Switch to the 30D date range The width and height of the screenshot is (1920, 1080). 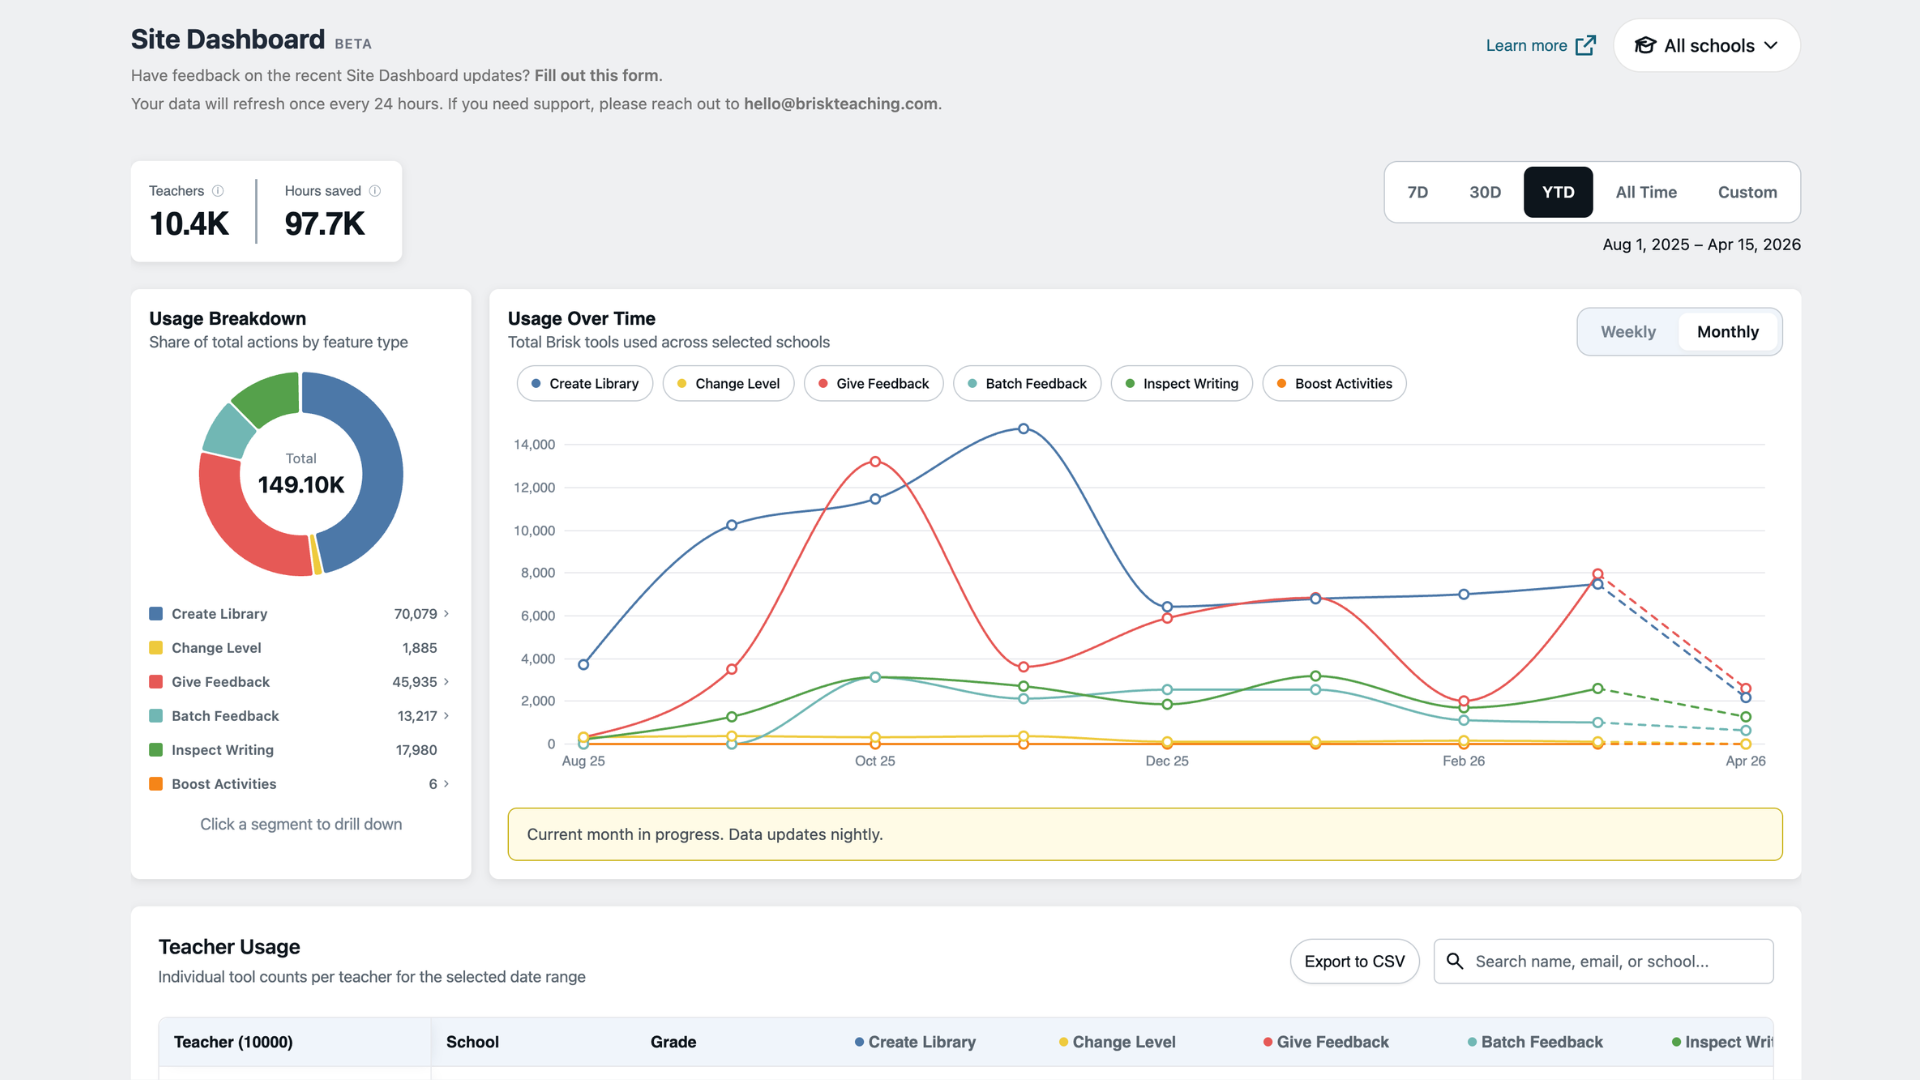pyautogui.click(x=1484, y=192)
